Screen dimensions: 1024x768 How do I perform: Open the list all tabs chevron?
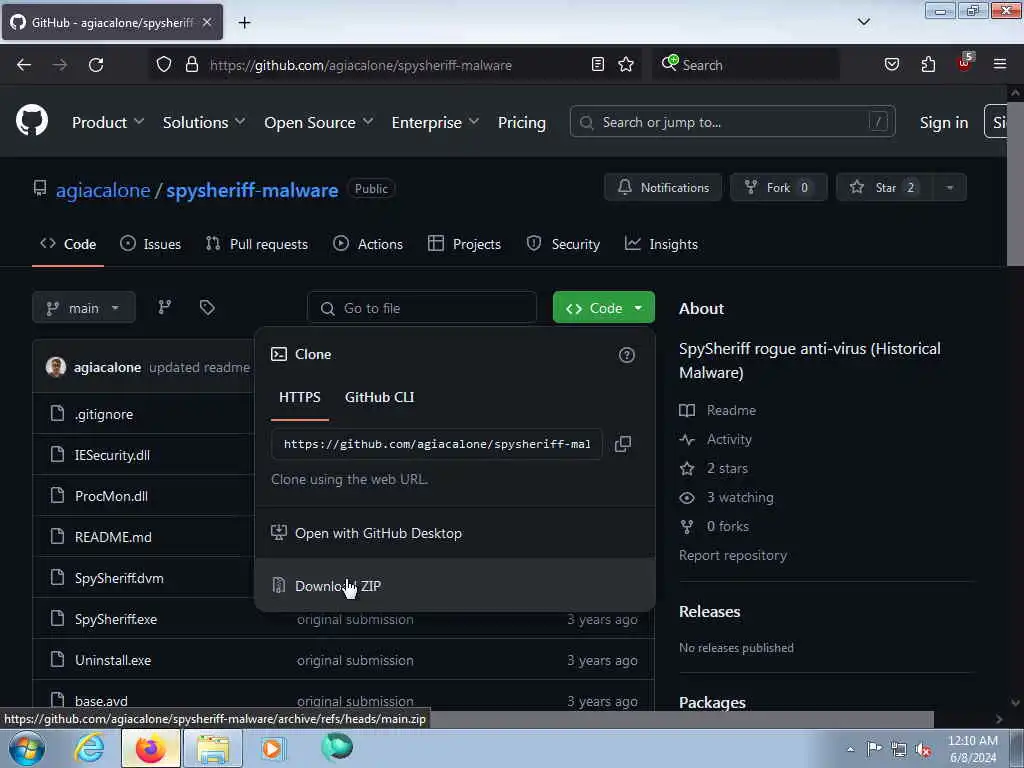click(x=863, y=22)
